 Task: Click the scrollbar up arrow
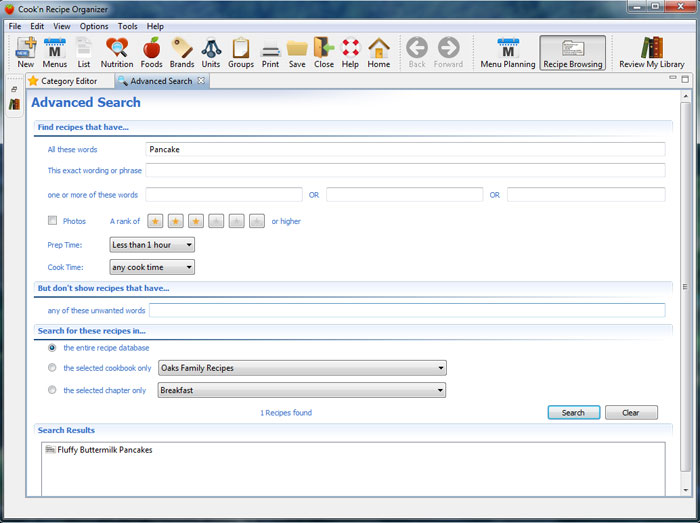686,96
